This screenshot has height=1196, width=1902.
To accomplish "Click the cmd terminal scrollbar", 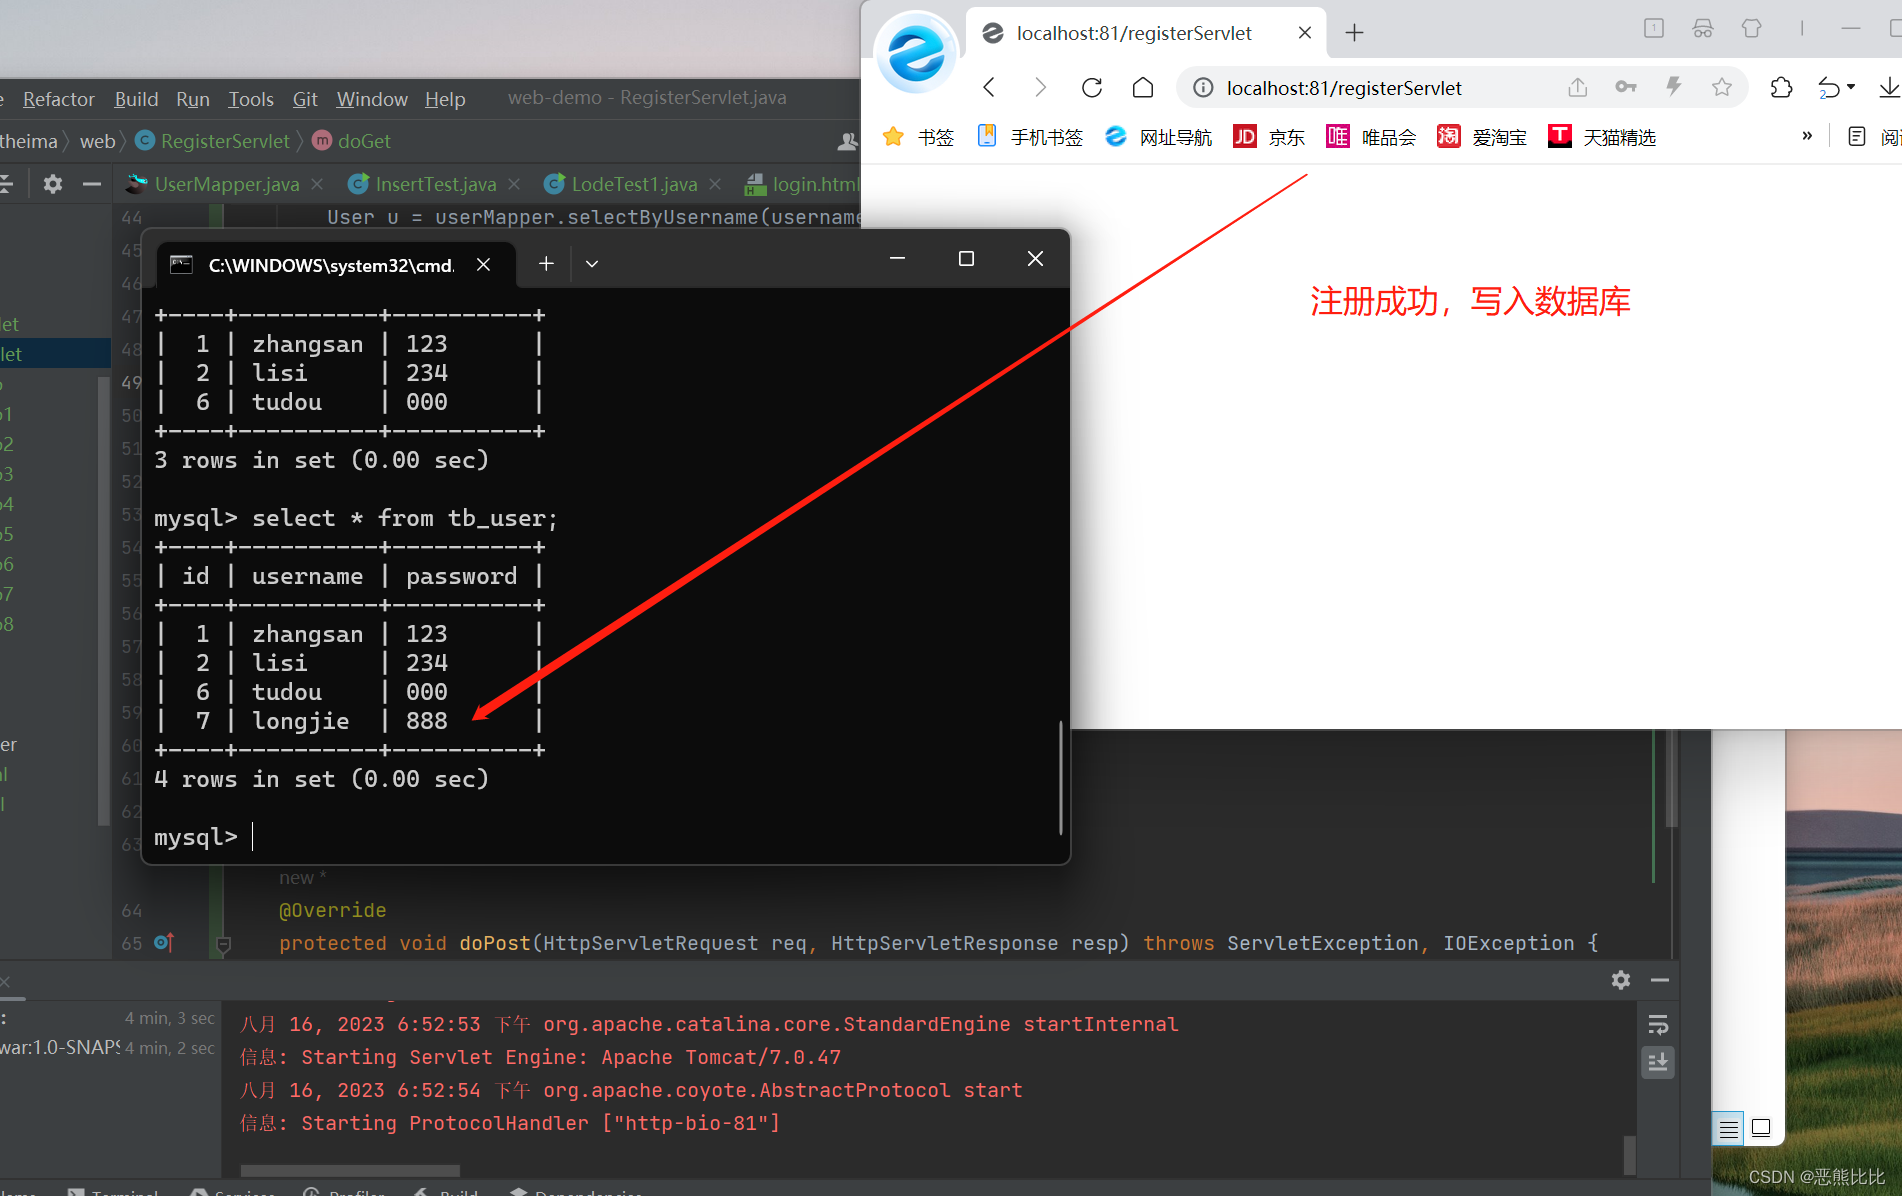I will pos(1060,777).
